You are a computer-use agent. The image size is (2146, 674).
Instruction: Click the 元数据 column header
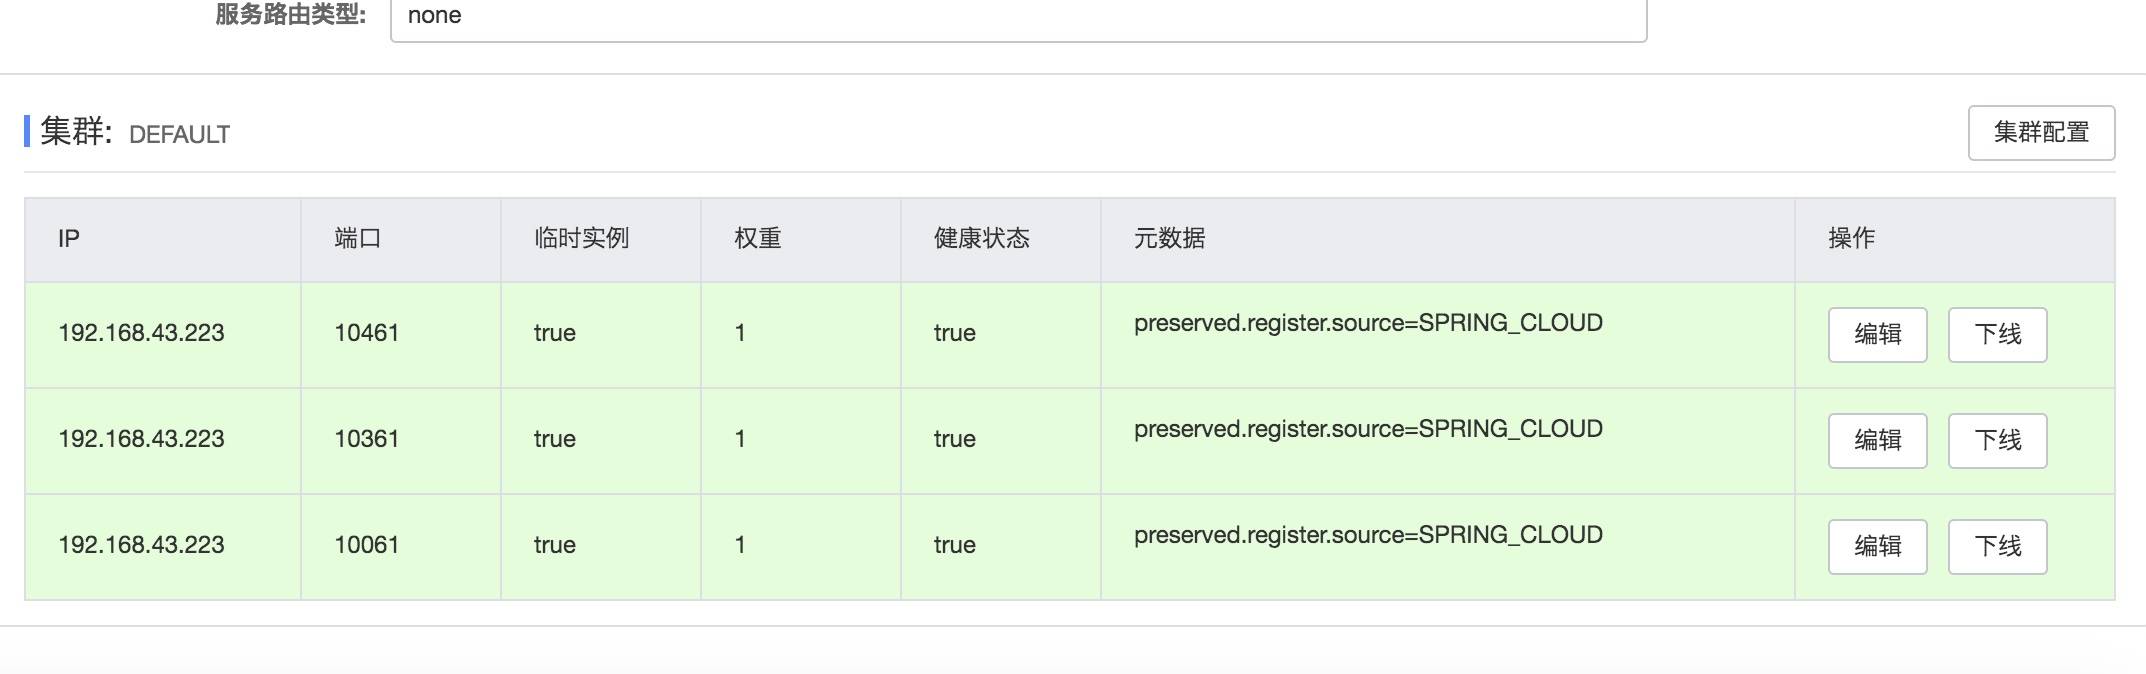[1169, 239]
